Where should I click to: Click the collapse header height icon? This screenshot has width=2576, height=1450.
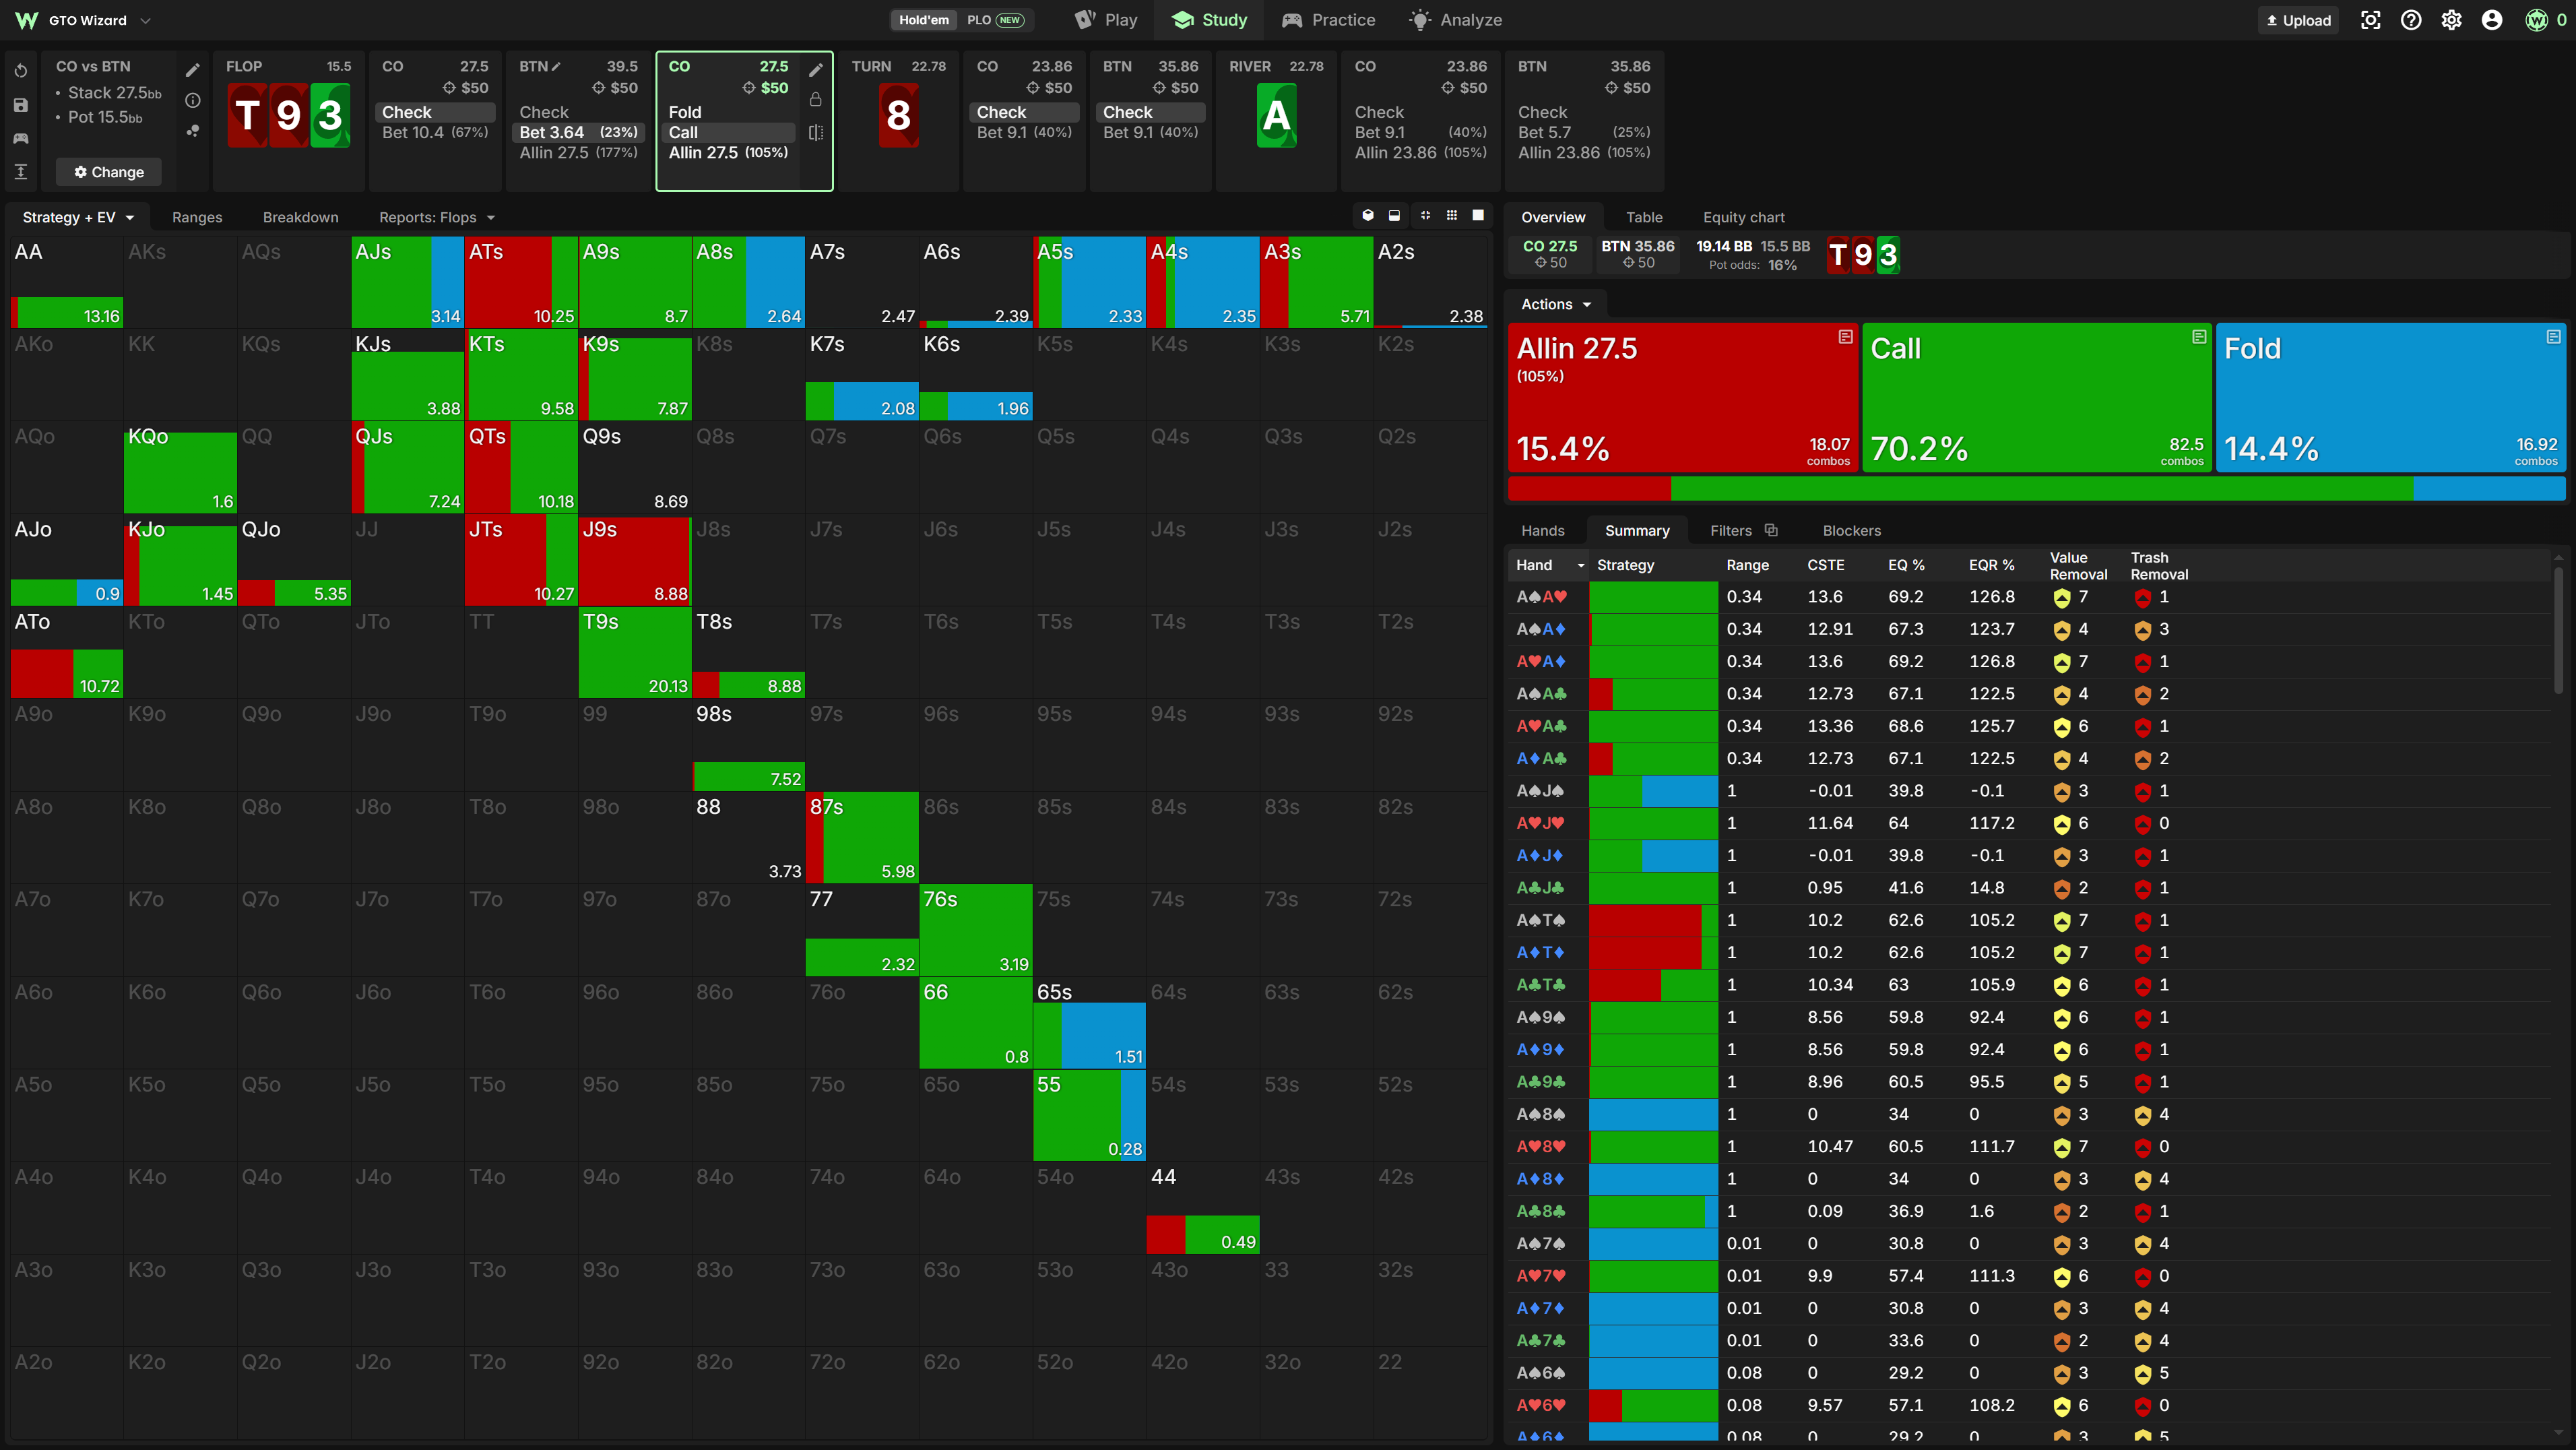pyautogui.click(x=21, y=172)
